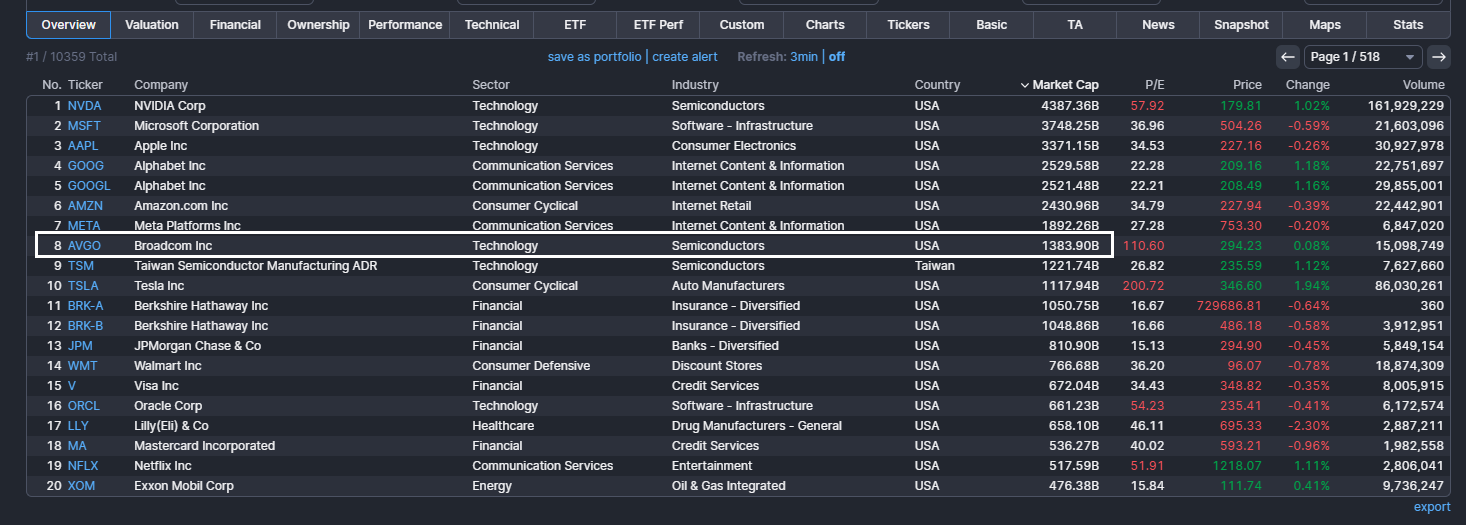Viewport: 1466px width, 525px height.
Task: Open the BRK-B ticker link
Action: (85, 325)
